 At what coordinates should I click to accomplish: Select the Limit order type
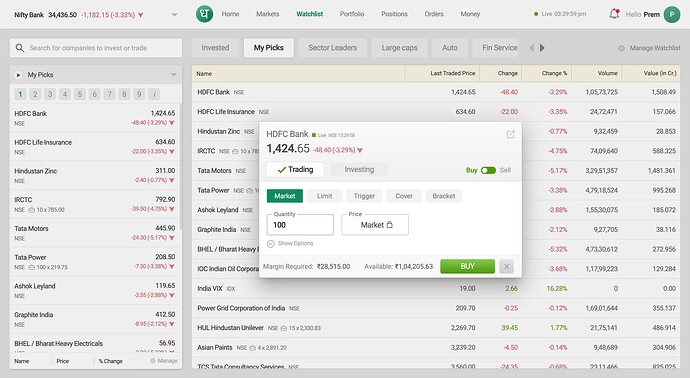click(324, 196)
